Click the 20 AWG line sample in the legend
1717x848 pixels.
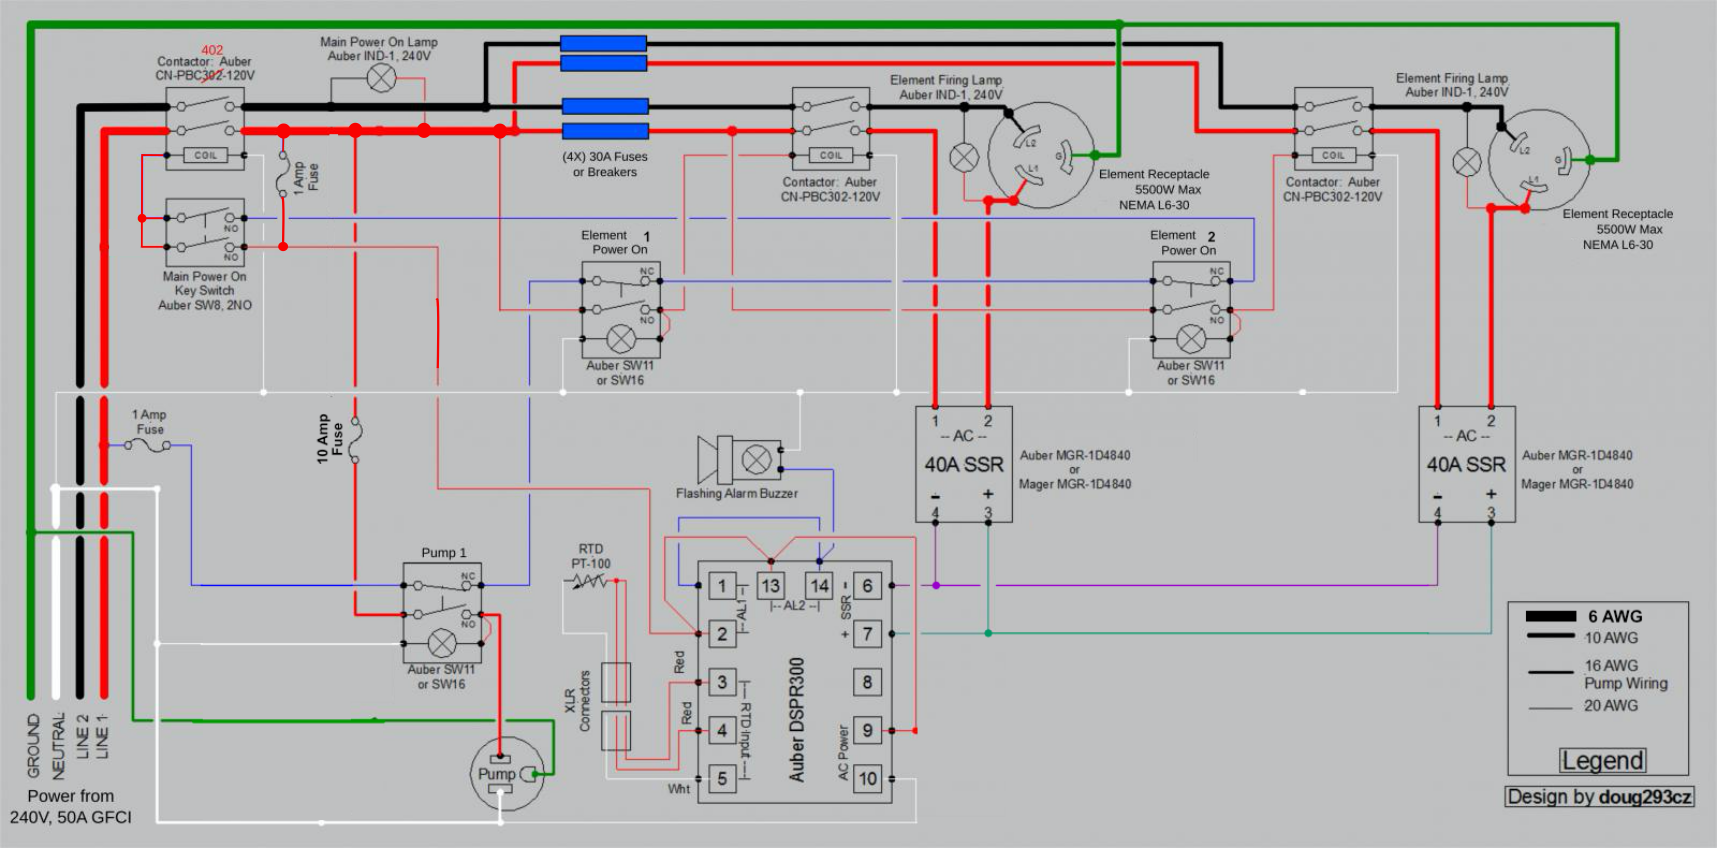pyautogui.click(x=1550, y=707)
